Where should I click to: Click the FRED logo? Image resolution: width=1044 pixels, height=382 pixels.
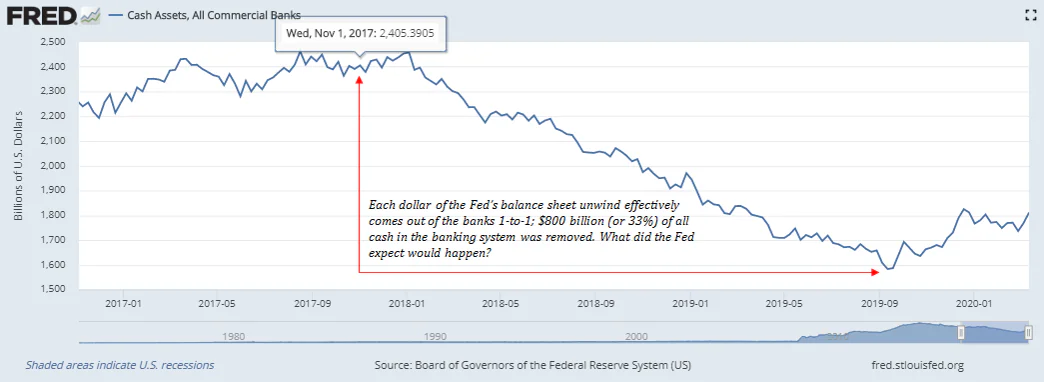coord(43,15)
